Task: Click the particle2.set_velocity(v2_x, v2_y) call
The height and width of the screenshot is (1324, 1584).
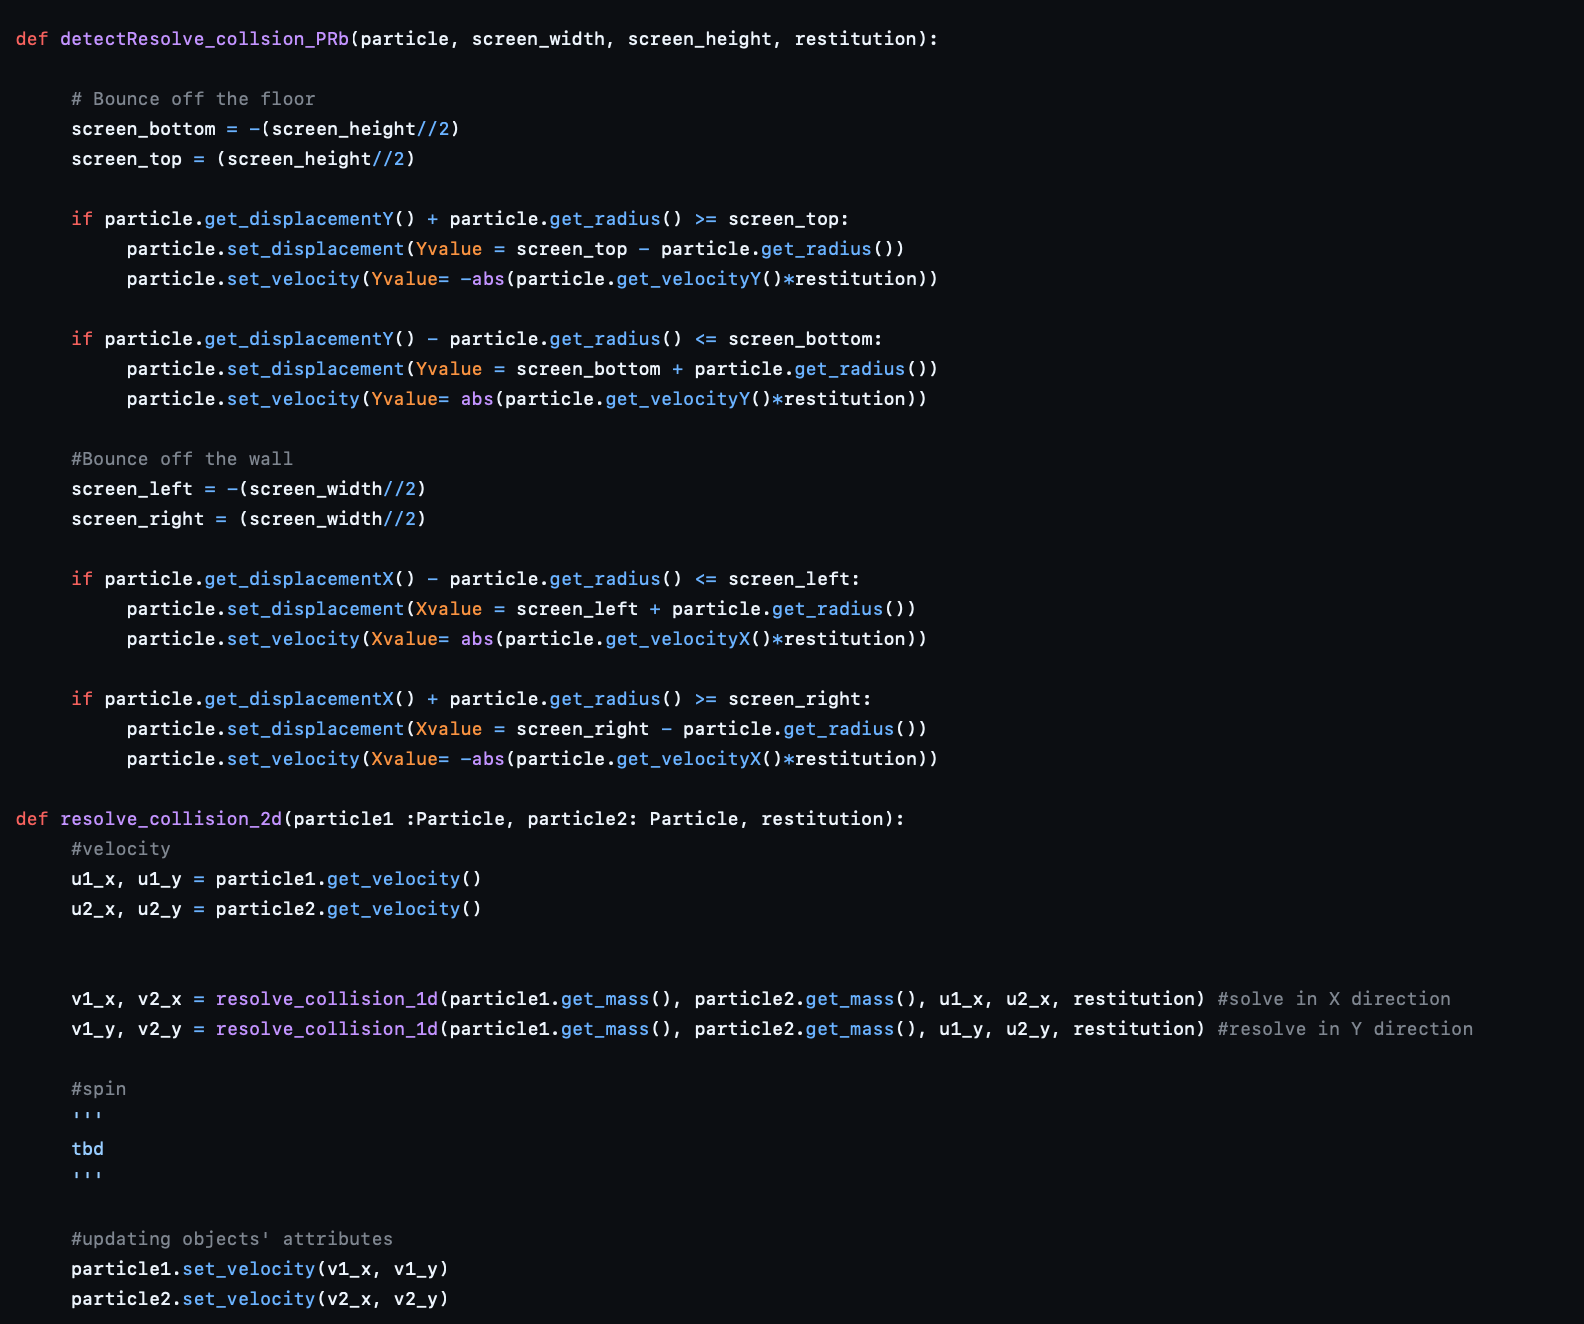Action: [260, 1299]
